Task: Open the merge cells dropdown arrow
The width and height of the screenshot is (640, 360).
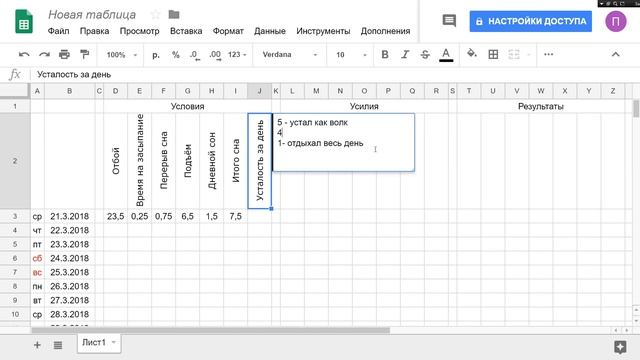Action: (529, 55)
